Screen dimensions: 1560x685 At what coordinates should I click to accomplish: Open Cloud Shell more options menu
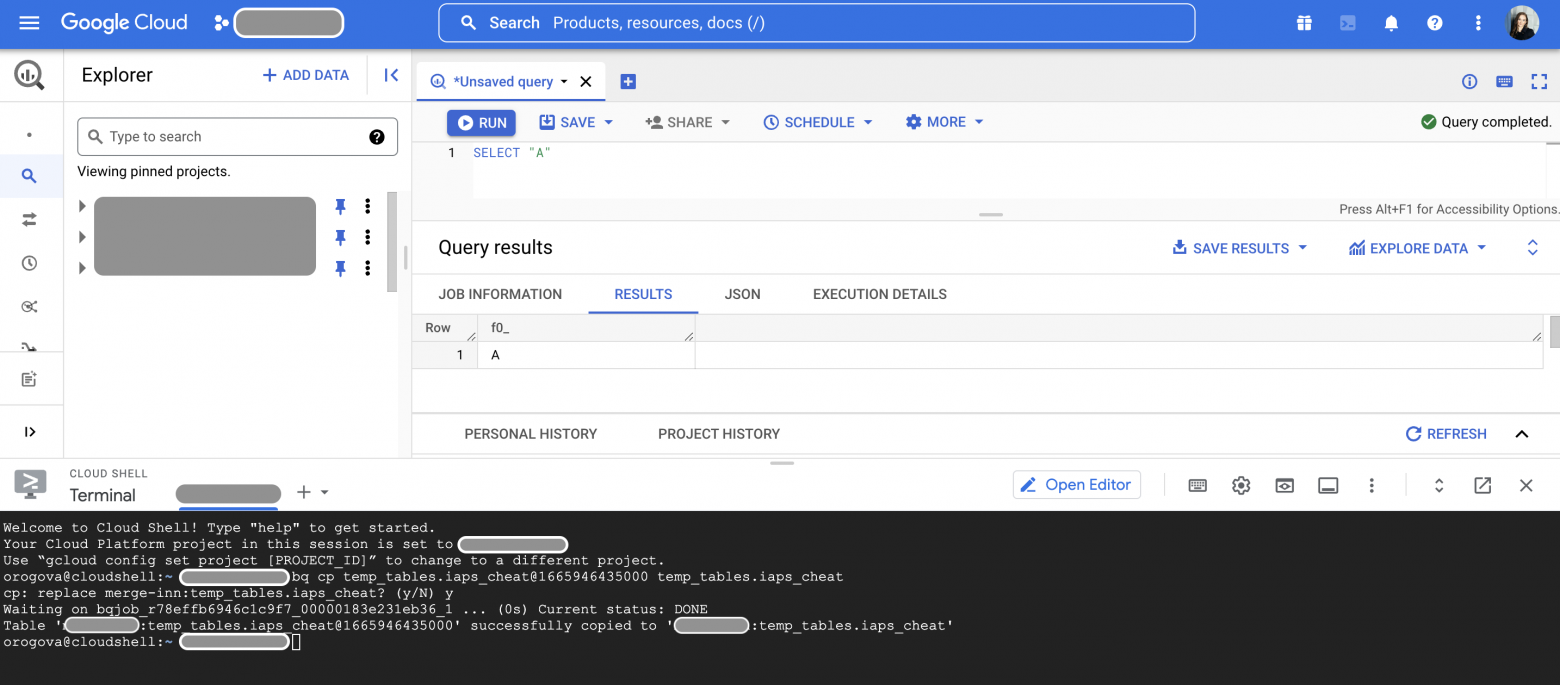[1371, 485]
